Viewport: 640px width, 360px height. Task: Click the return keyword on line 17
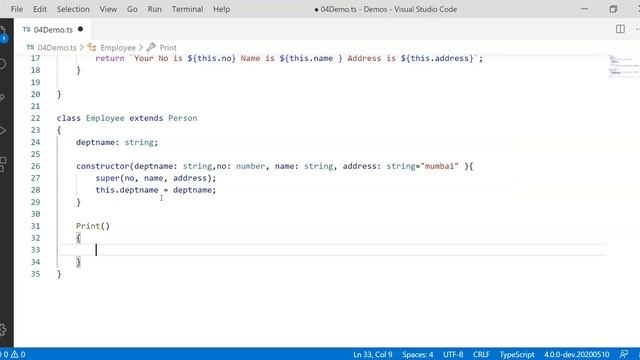click(x=110, y=58)
